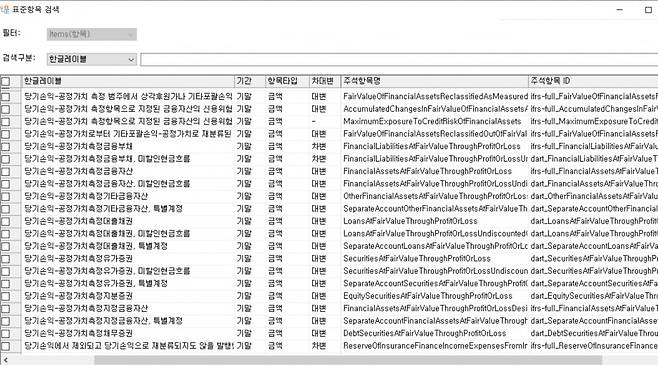The width and height of the screenshot is (658, 365).
Task: Click the dash 차대변 cell in MaximumExposure row
Action: click(314, 121)
